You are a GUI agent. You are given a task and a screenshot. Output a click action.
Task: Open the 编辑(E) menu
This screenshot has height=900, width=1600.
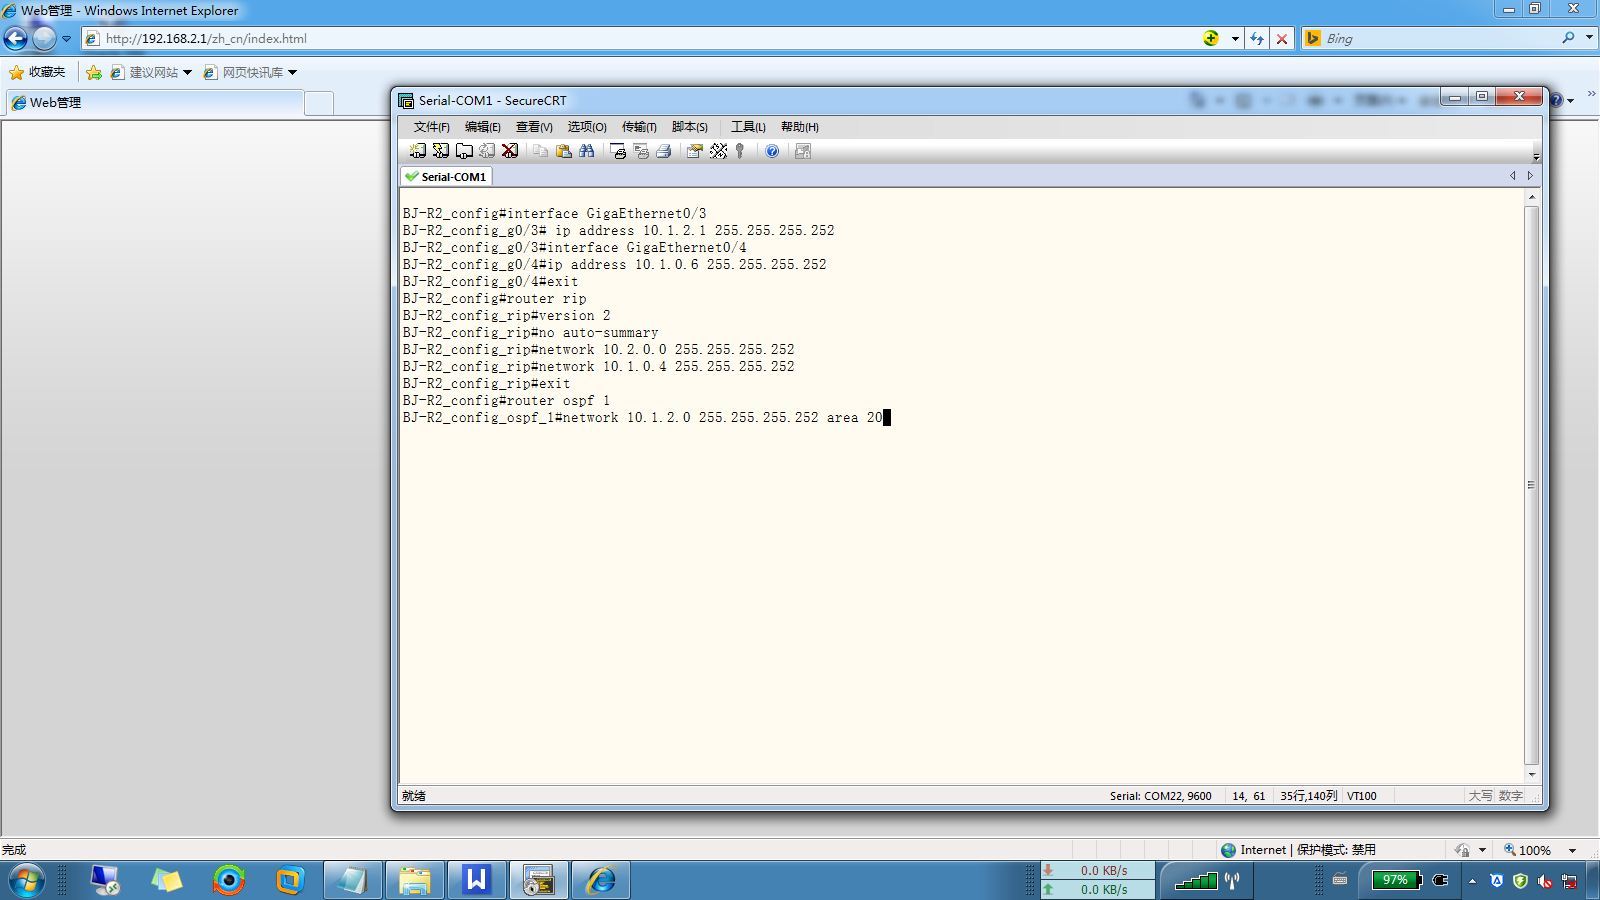click(482, 127)
